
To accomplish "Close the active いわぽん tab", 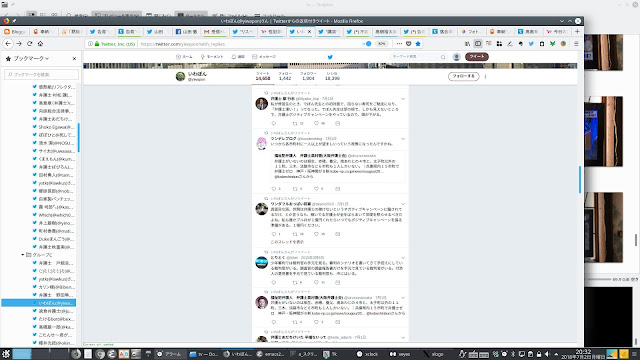I will coord(309,31).
